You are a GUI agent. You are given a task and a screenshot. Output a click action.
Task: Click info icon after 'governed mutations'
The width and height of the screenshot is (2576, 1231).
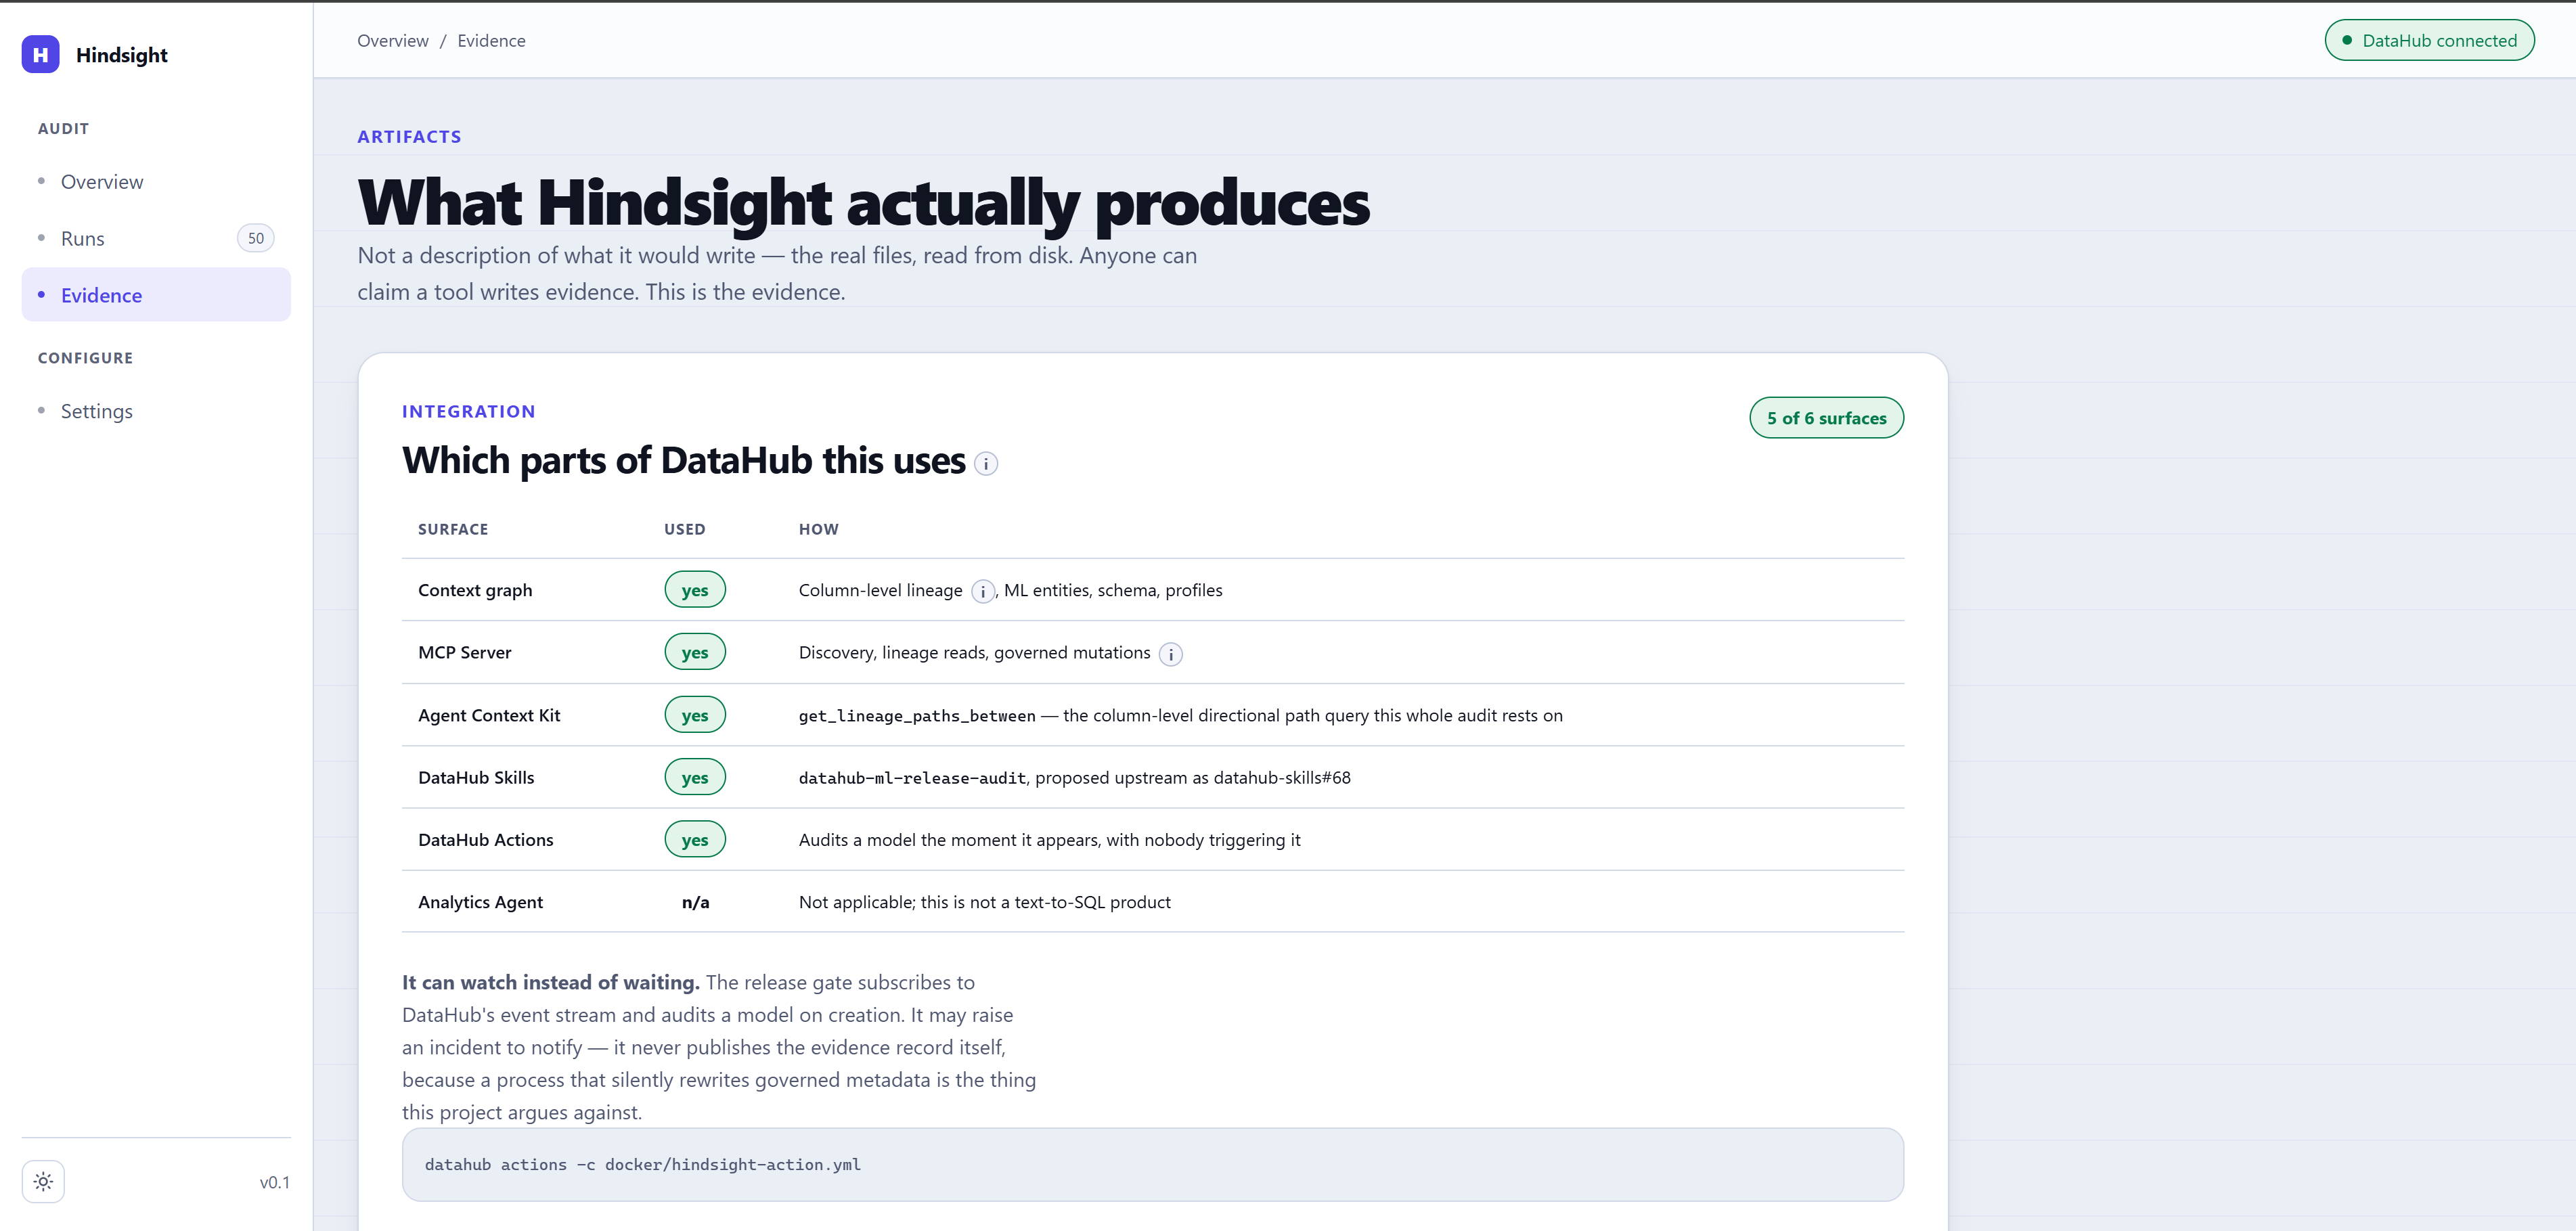pos(1170,654)
